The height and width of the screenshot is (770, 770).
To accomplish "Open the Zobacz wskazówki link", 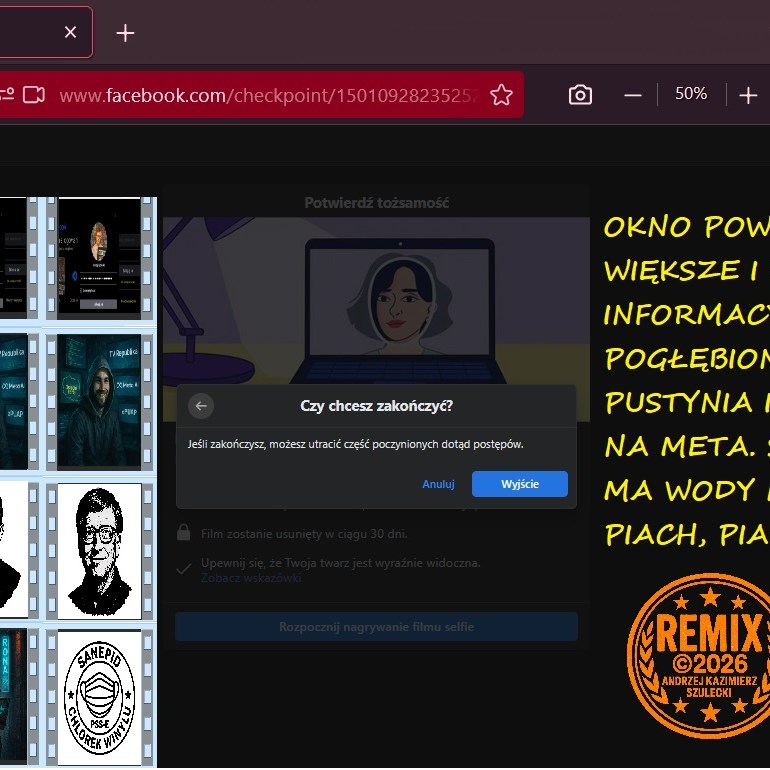I will [250, 578].
